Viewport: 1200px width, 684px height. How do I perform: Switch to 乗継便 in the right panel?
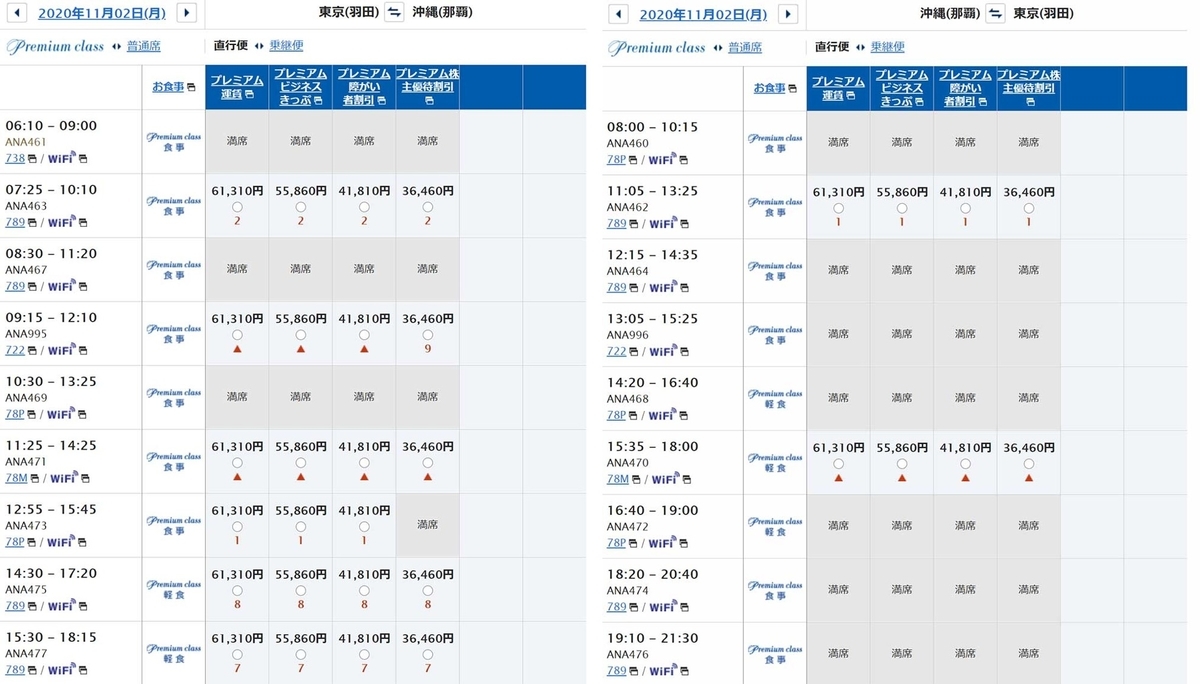tap(888, 46)
